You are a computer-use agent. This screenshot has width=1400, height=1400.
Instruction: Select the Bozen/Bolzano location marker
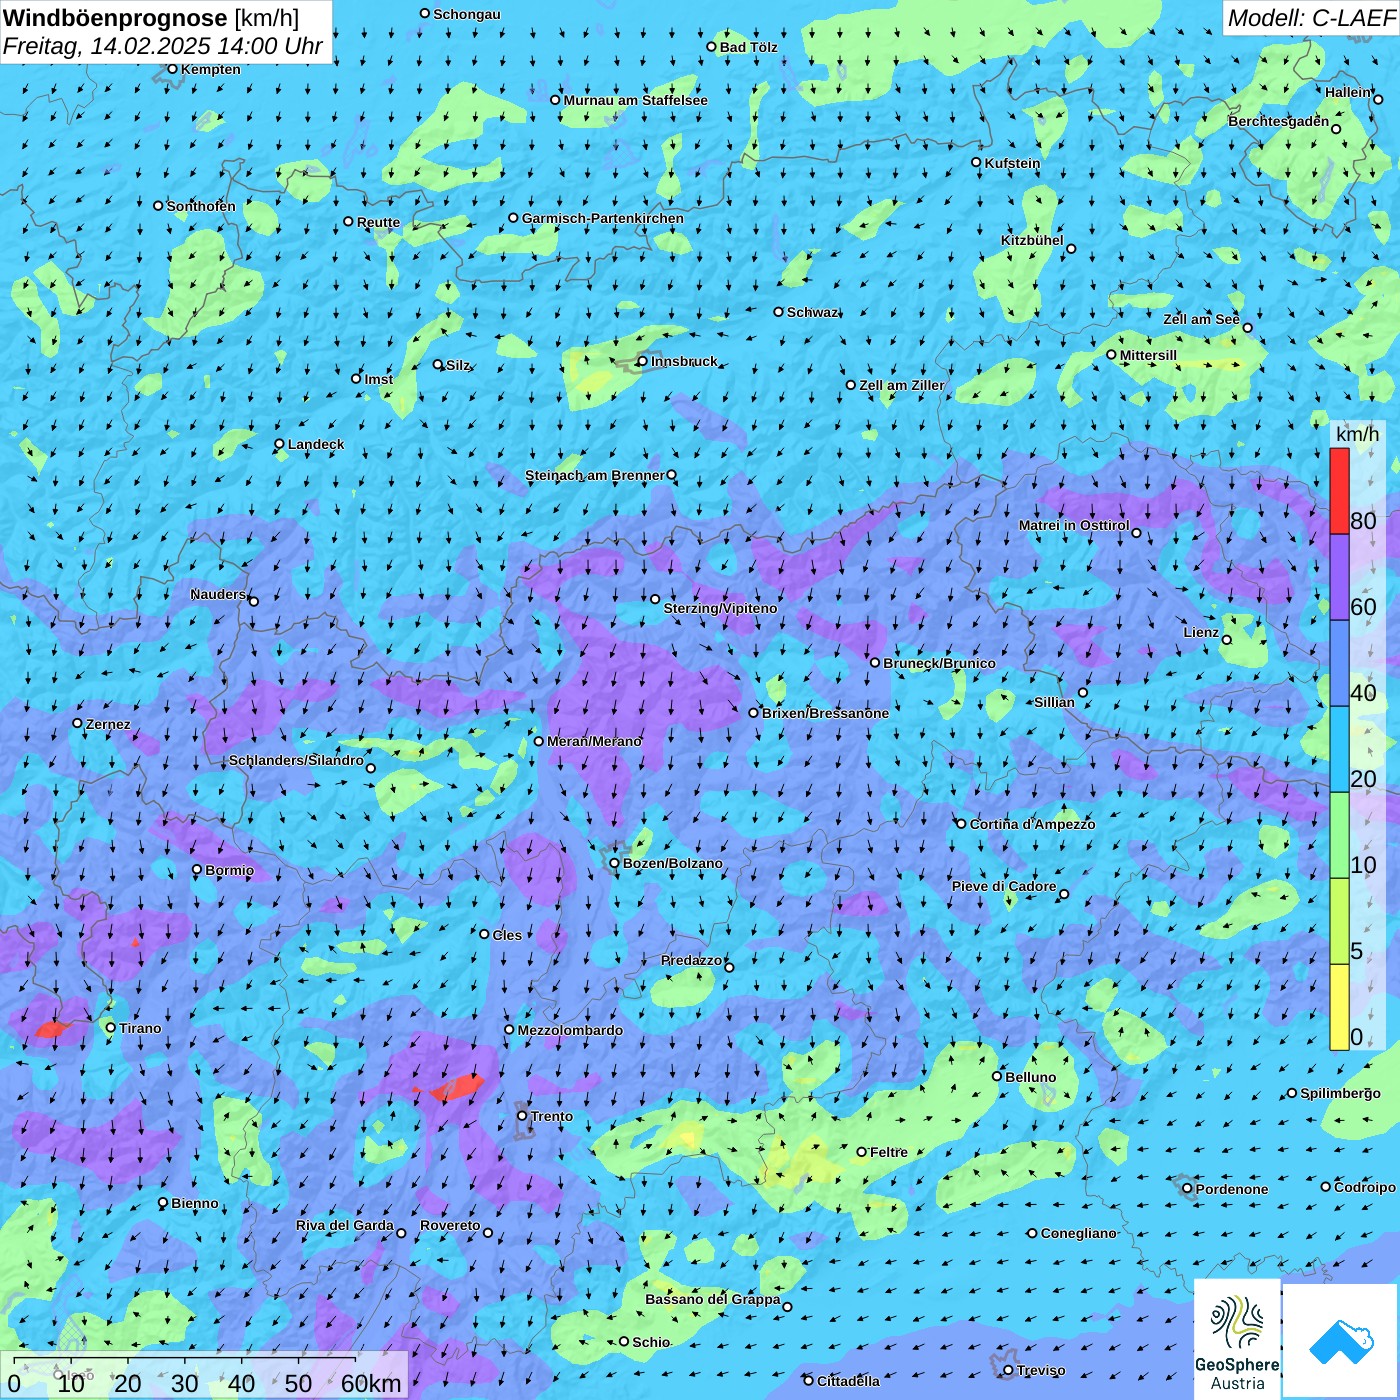pyautogui.click(x=614, y=863)
